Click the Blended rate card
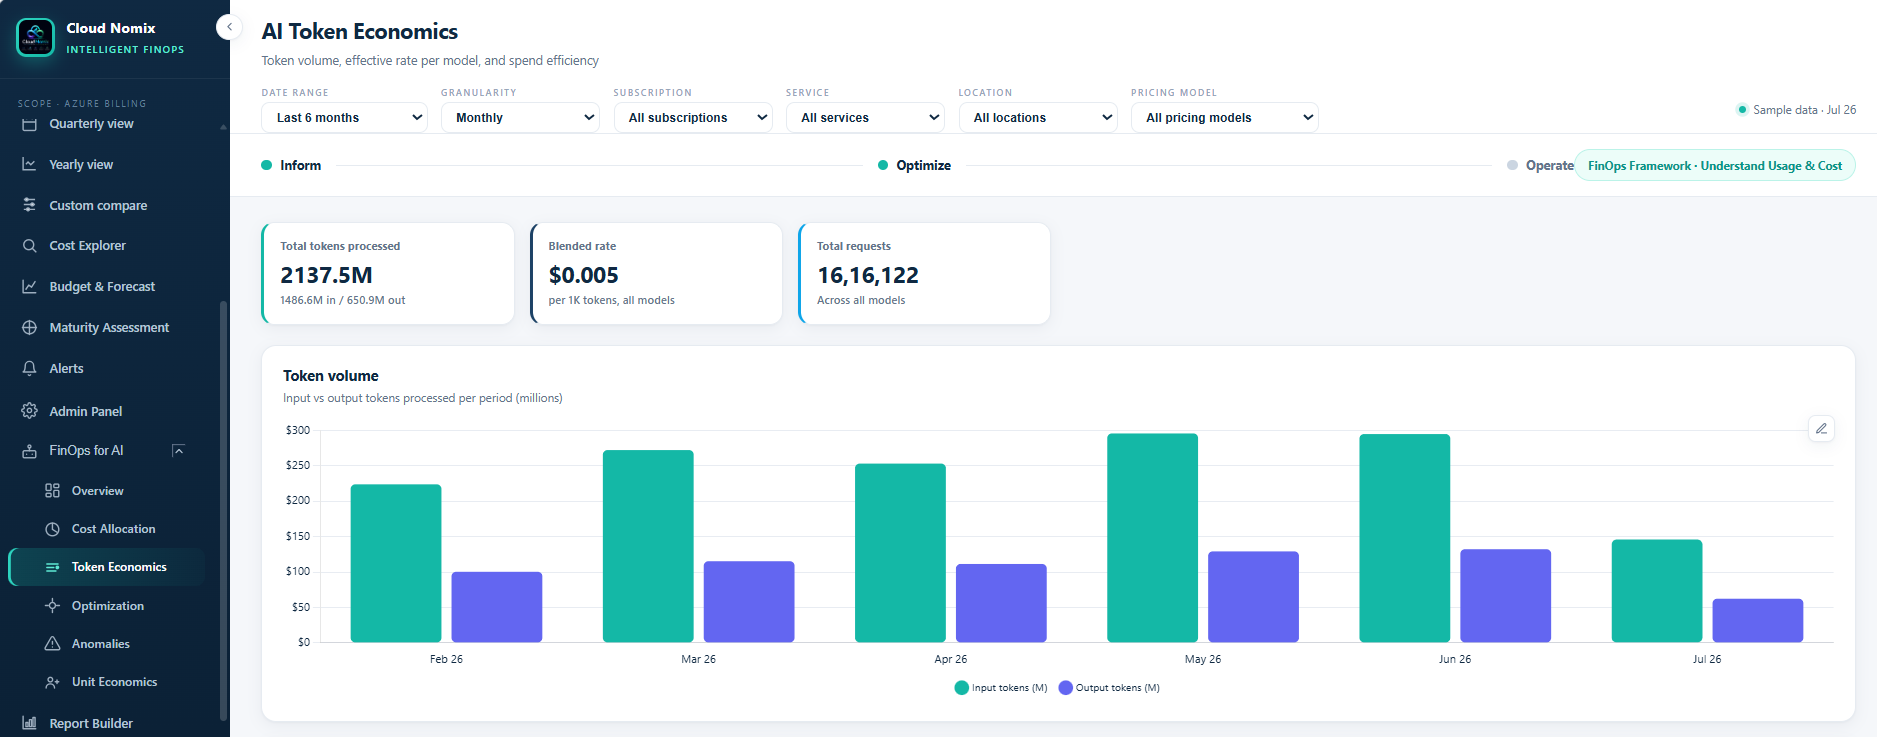This screenshot has height=737, width=1877. (656, 273)
